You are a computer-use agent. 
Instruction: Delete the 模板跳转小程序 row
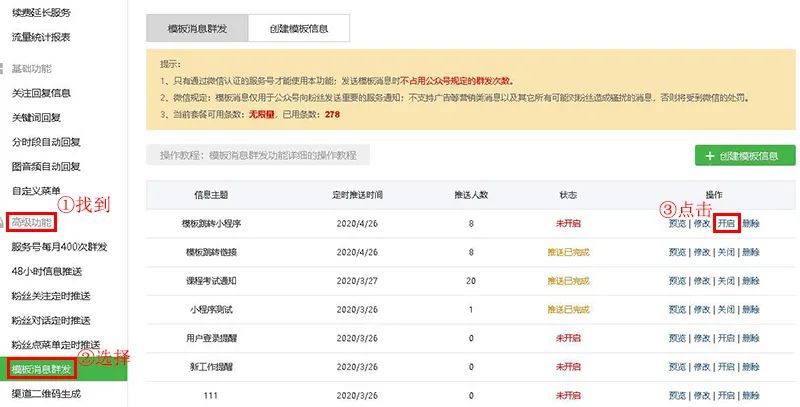point(751,223)
